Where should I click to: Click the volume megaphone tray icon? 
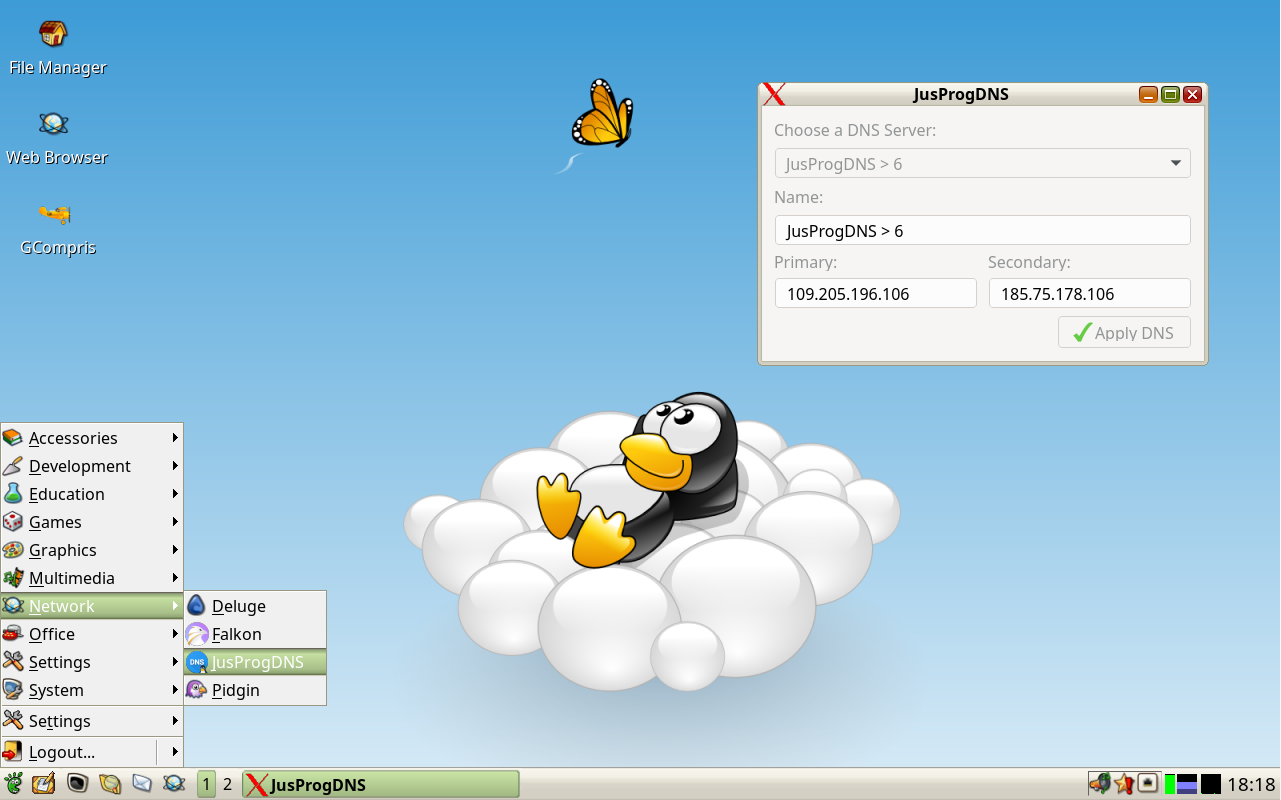(x=1100, y=784)
